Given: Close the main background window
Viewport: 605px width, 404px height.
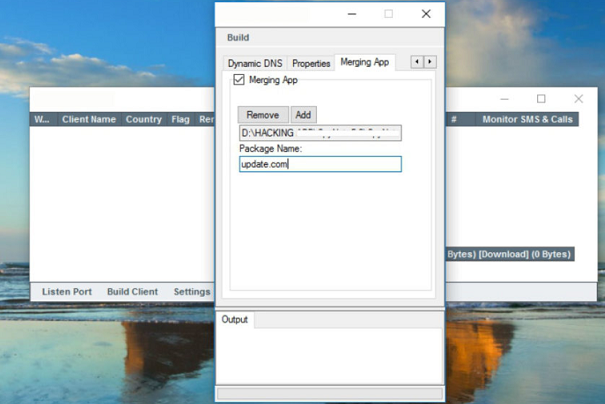Looking at the screenshot, I should [578, 99].
